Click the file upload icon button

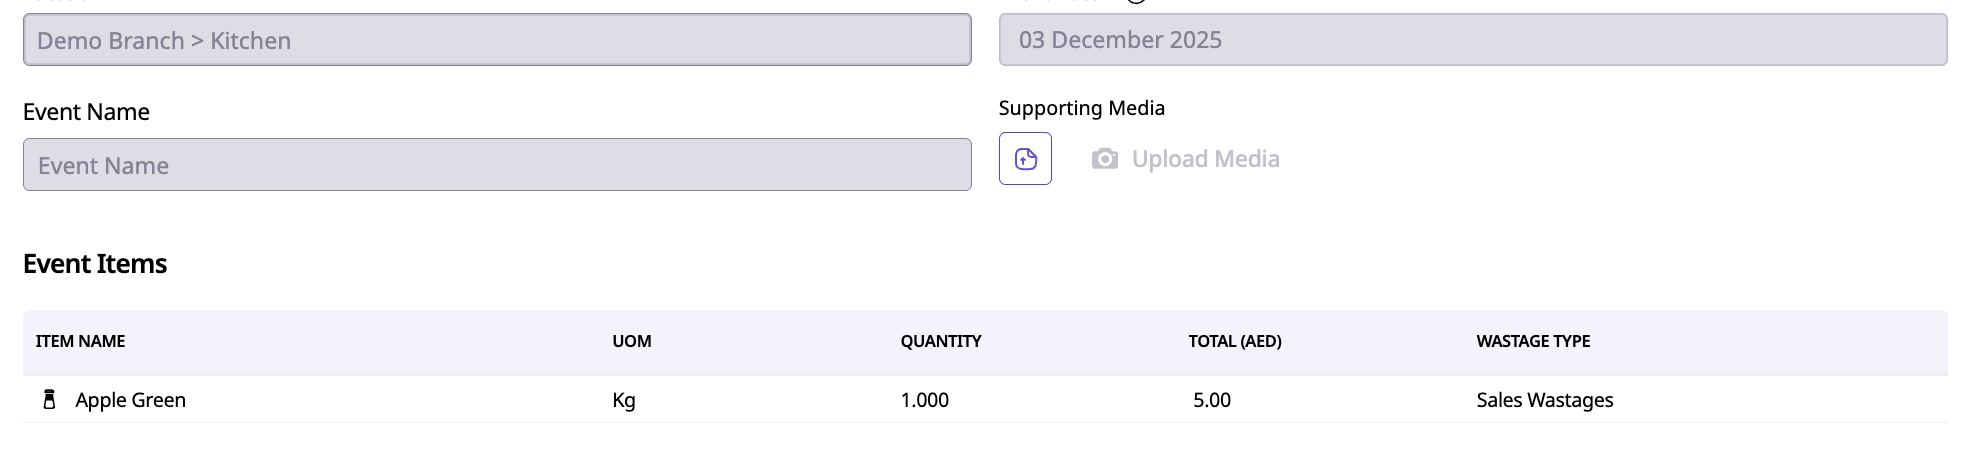click(1025, 159)
